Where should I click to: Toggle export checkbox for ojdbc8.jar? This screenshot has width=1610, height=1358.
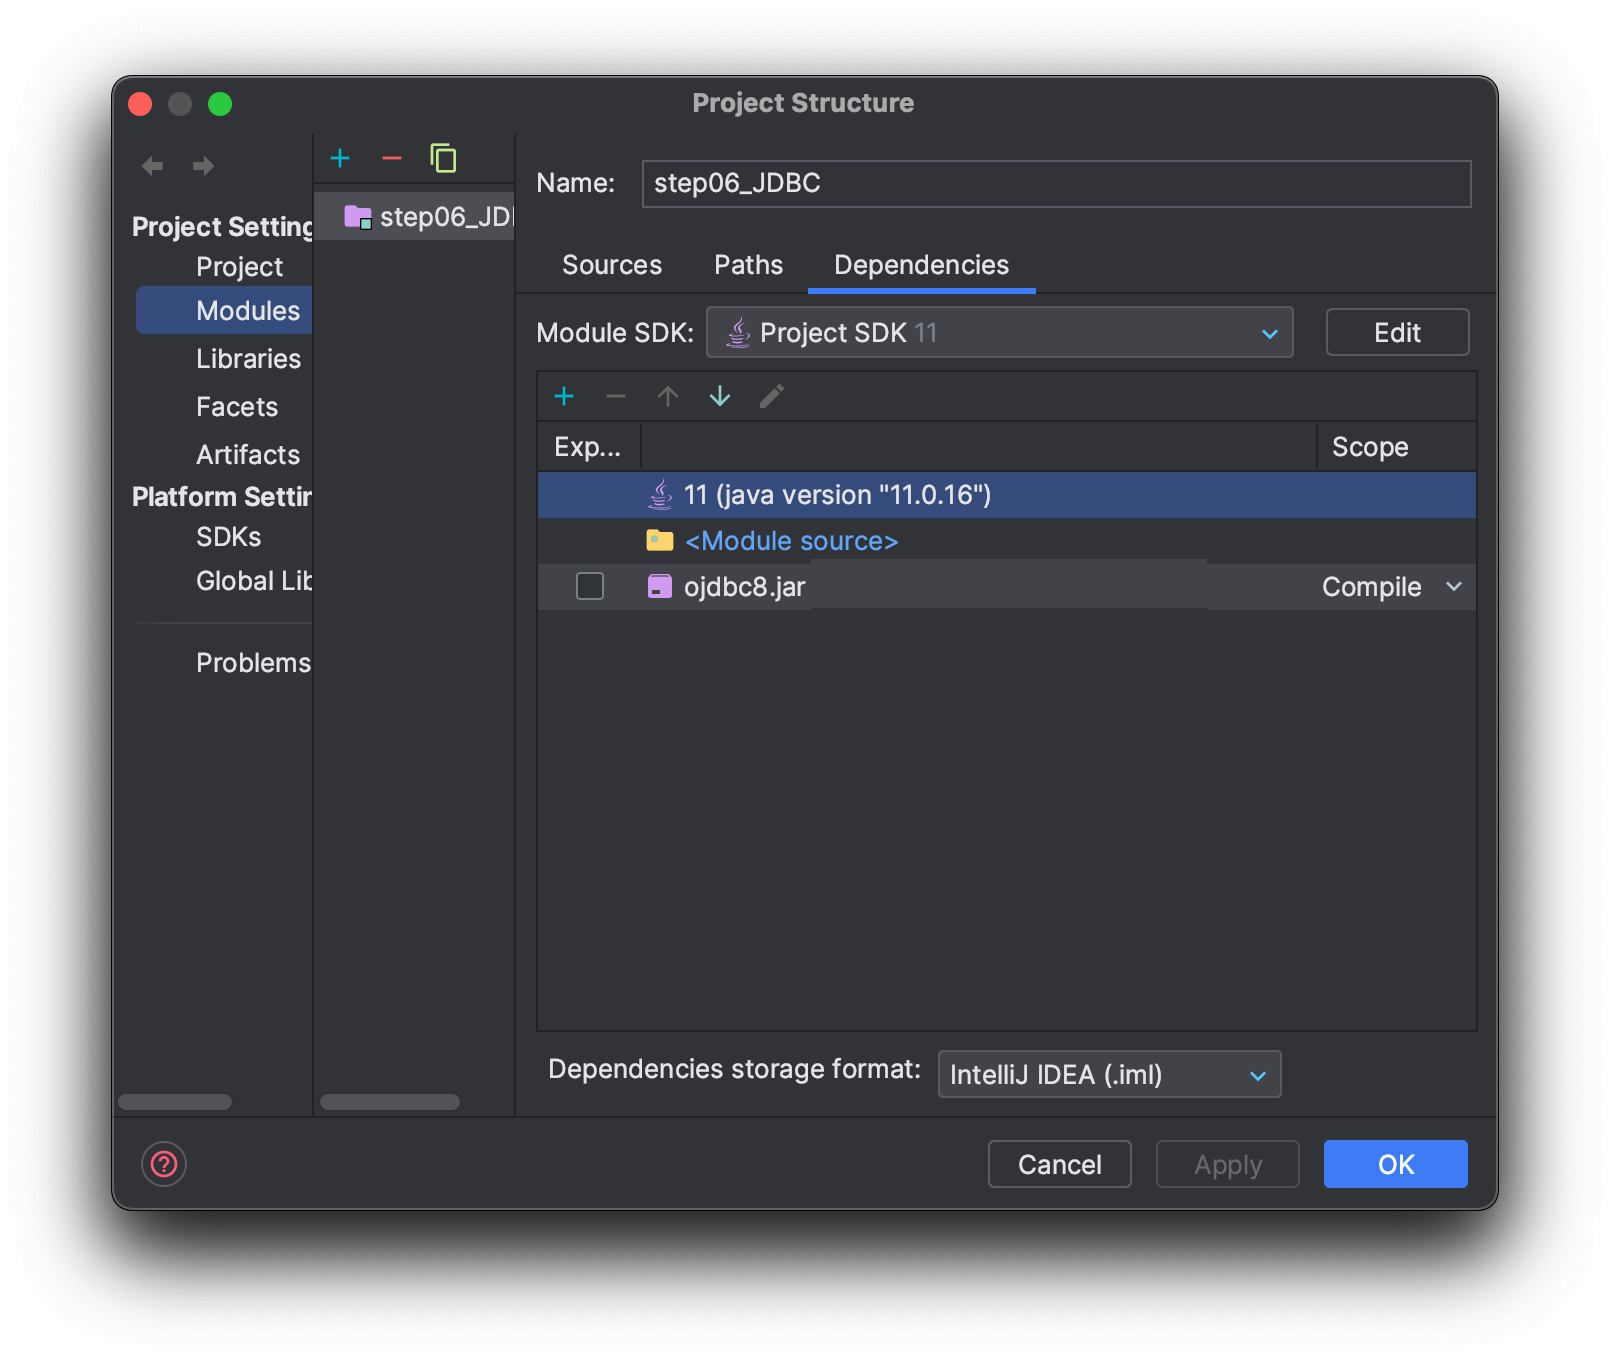(x=590, y=586)
